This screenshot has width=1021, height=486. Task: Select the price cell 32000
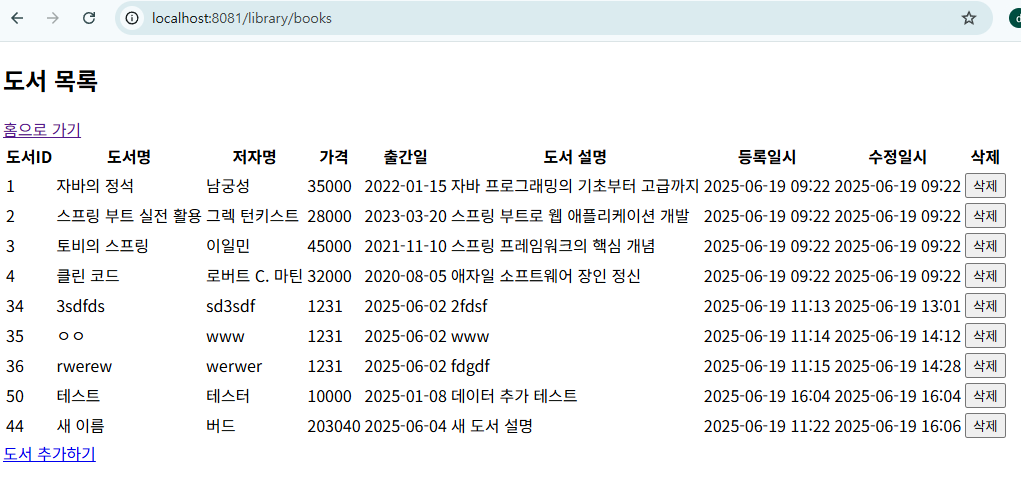click(329, 276)
